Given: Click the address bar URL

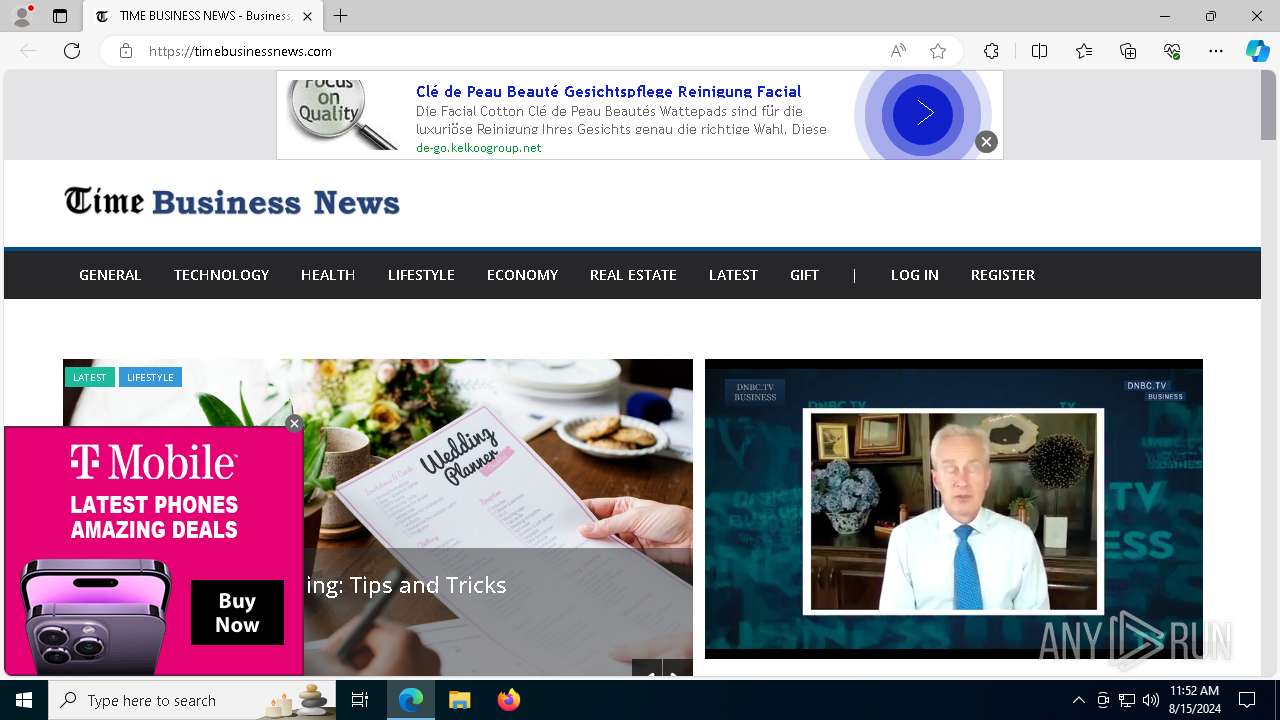Looking at the screenshot, I should [x=240, y=51].
